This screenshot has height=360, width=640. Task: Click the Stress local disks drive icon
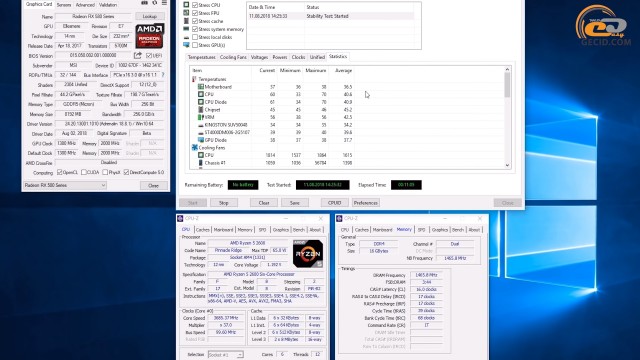[x=186, y=37]
